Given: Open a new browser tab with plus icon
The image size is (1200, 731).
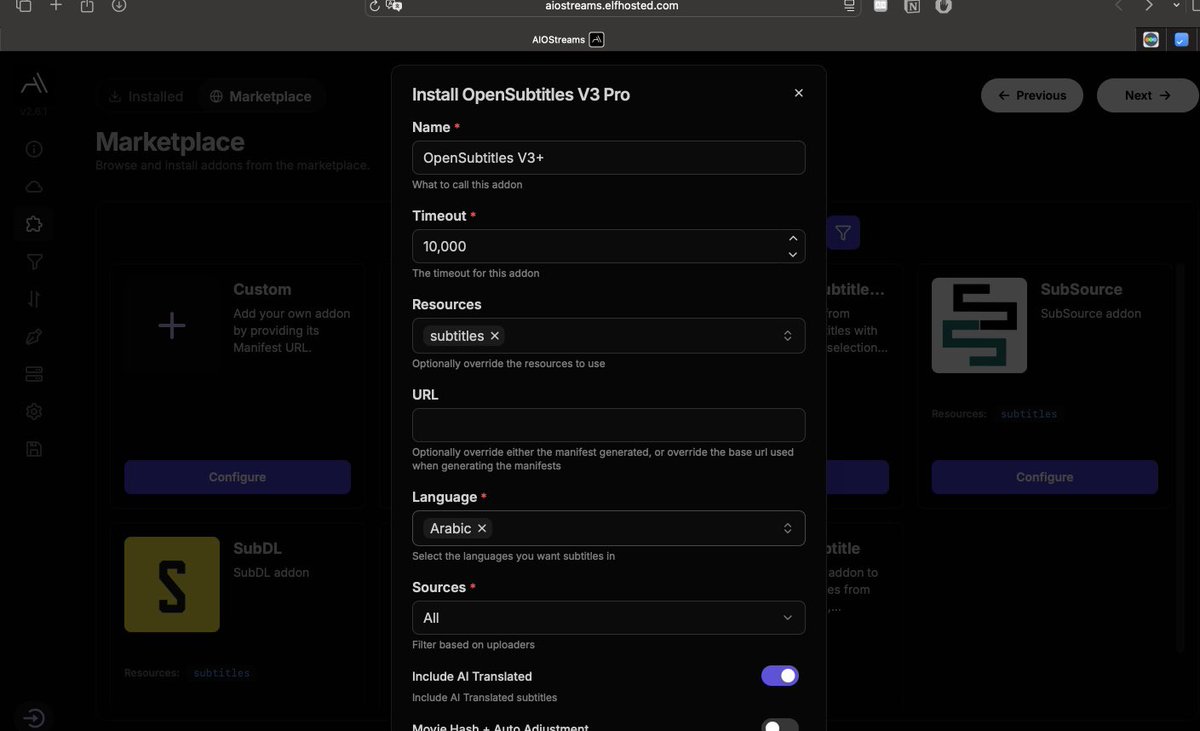Looking at the screenshot, I should (56, 6).
